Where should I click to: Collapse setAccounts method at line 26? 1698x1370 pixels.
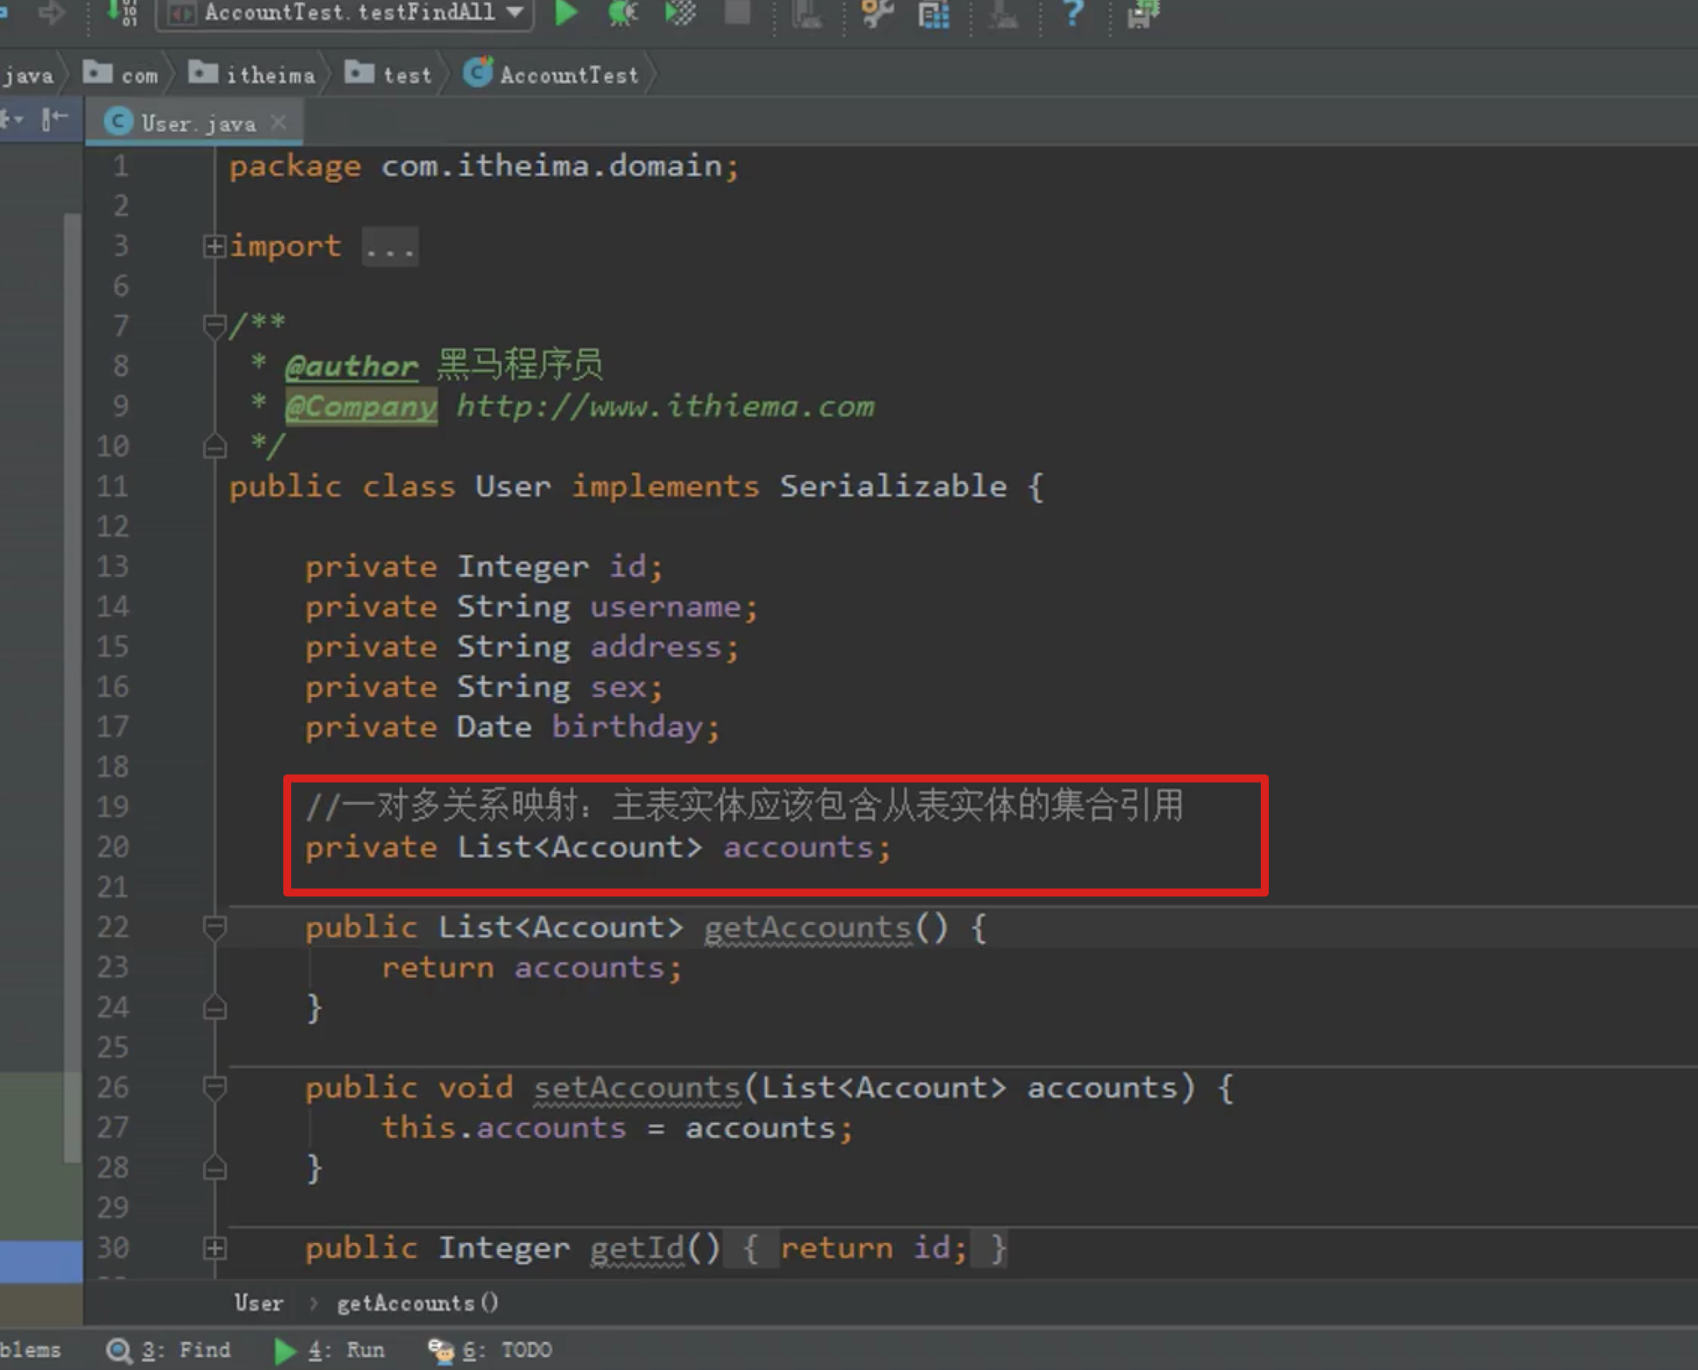(214, 1087)
